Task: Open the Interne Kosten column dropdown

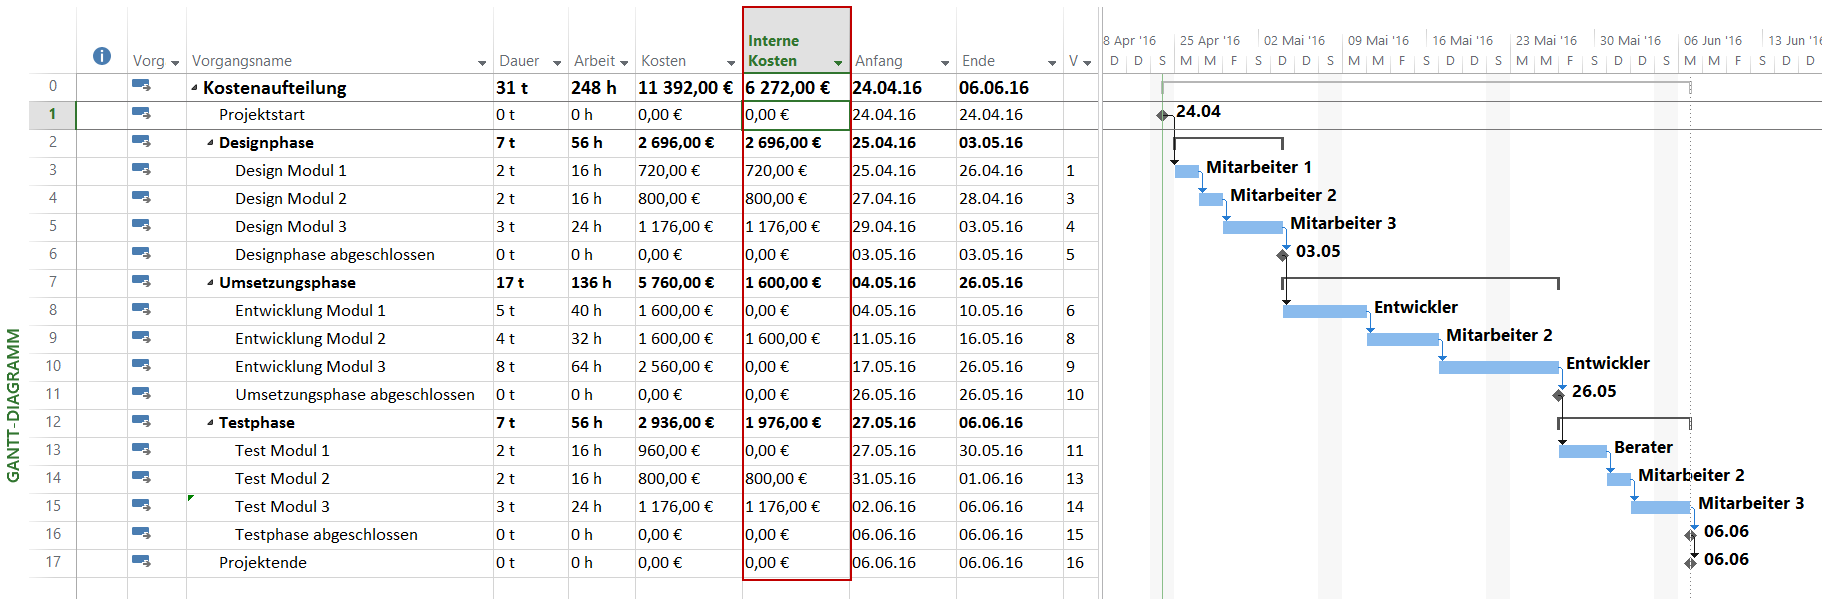Action: (838, 63)
